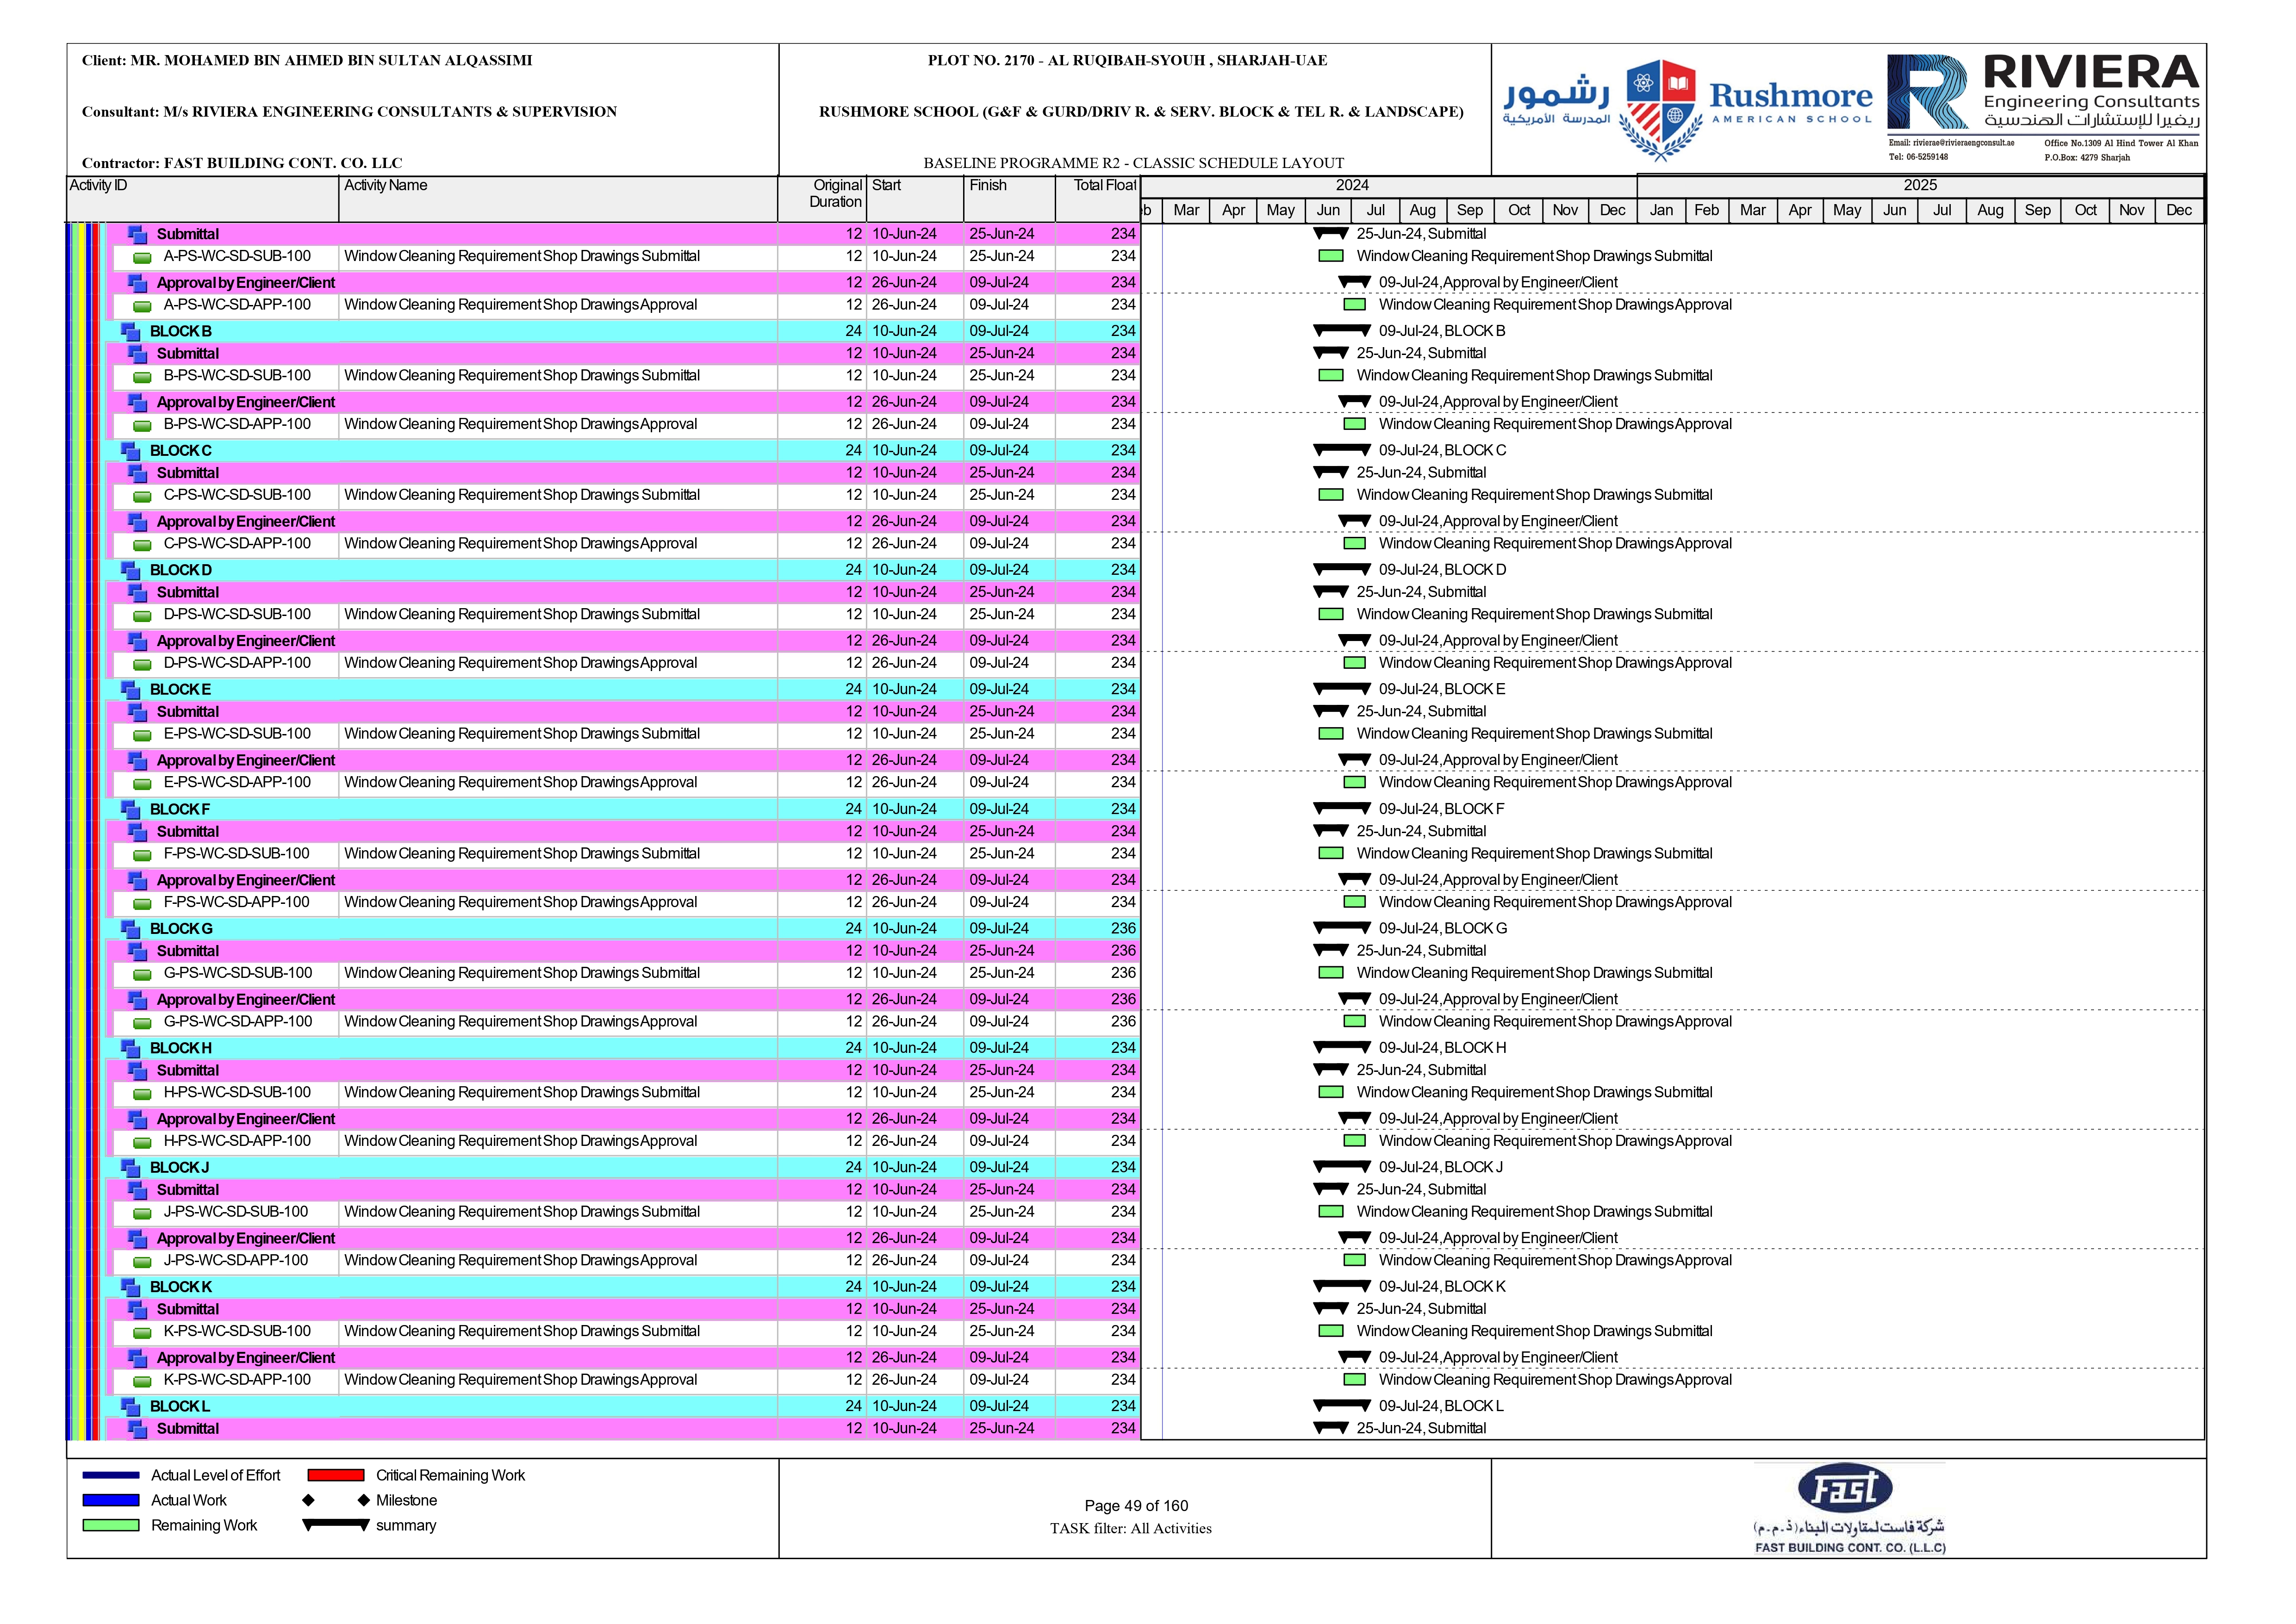Image resolution: width=2296 pixels, height=1624 pixels.
Task: Click the Client name header line
Action: pos(307,61)
